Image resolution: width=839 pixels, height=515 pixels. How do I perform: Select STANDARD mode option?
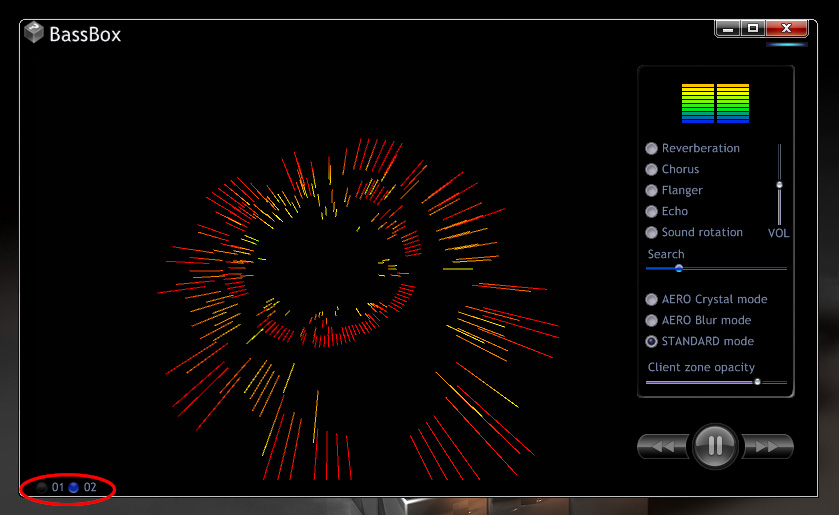click(652, 341)
